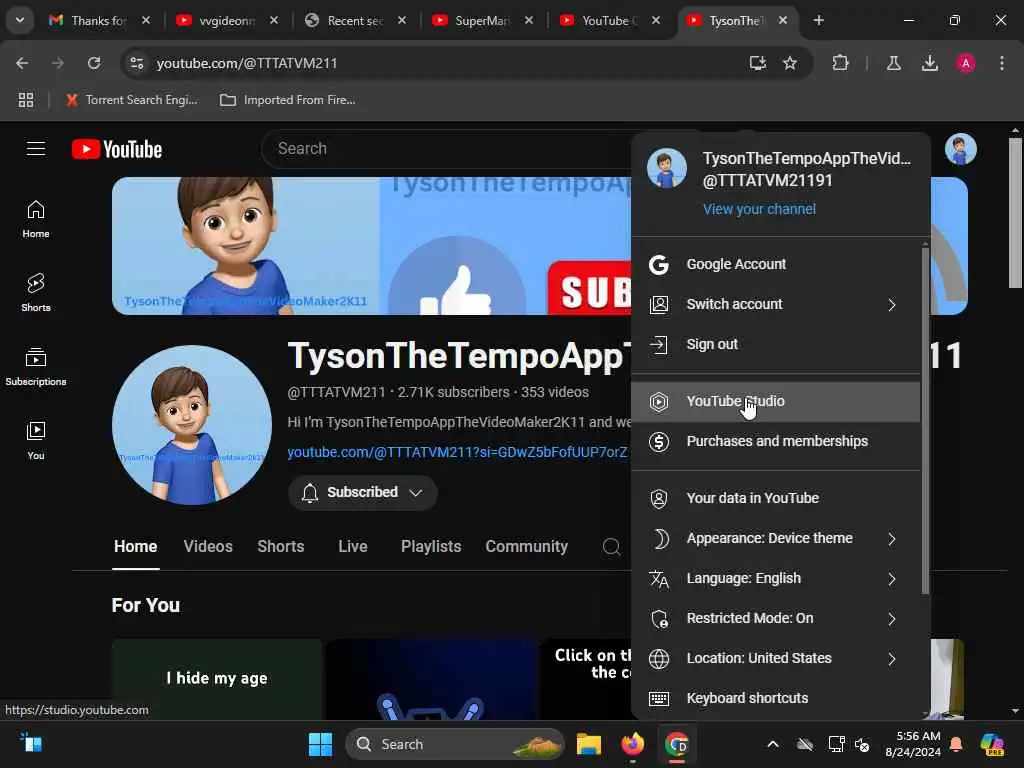This screenshot has width=1024, height=768.
Task: Open the You section in sidebar
Action: [36, 441]
